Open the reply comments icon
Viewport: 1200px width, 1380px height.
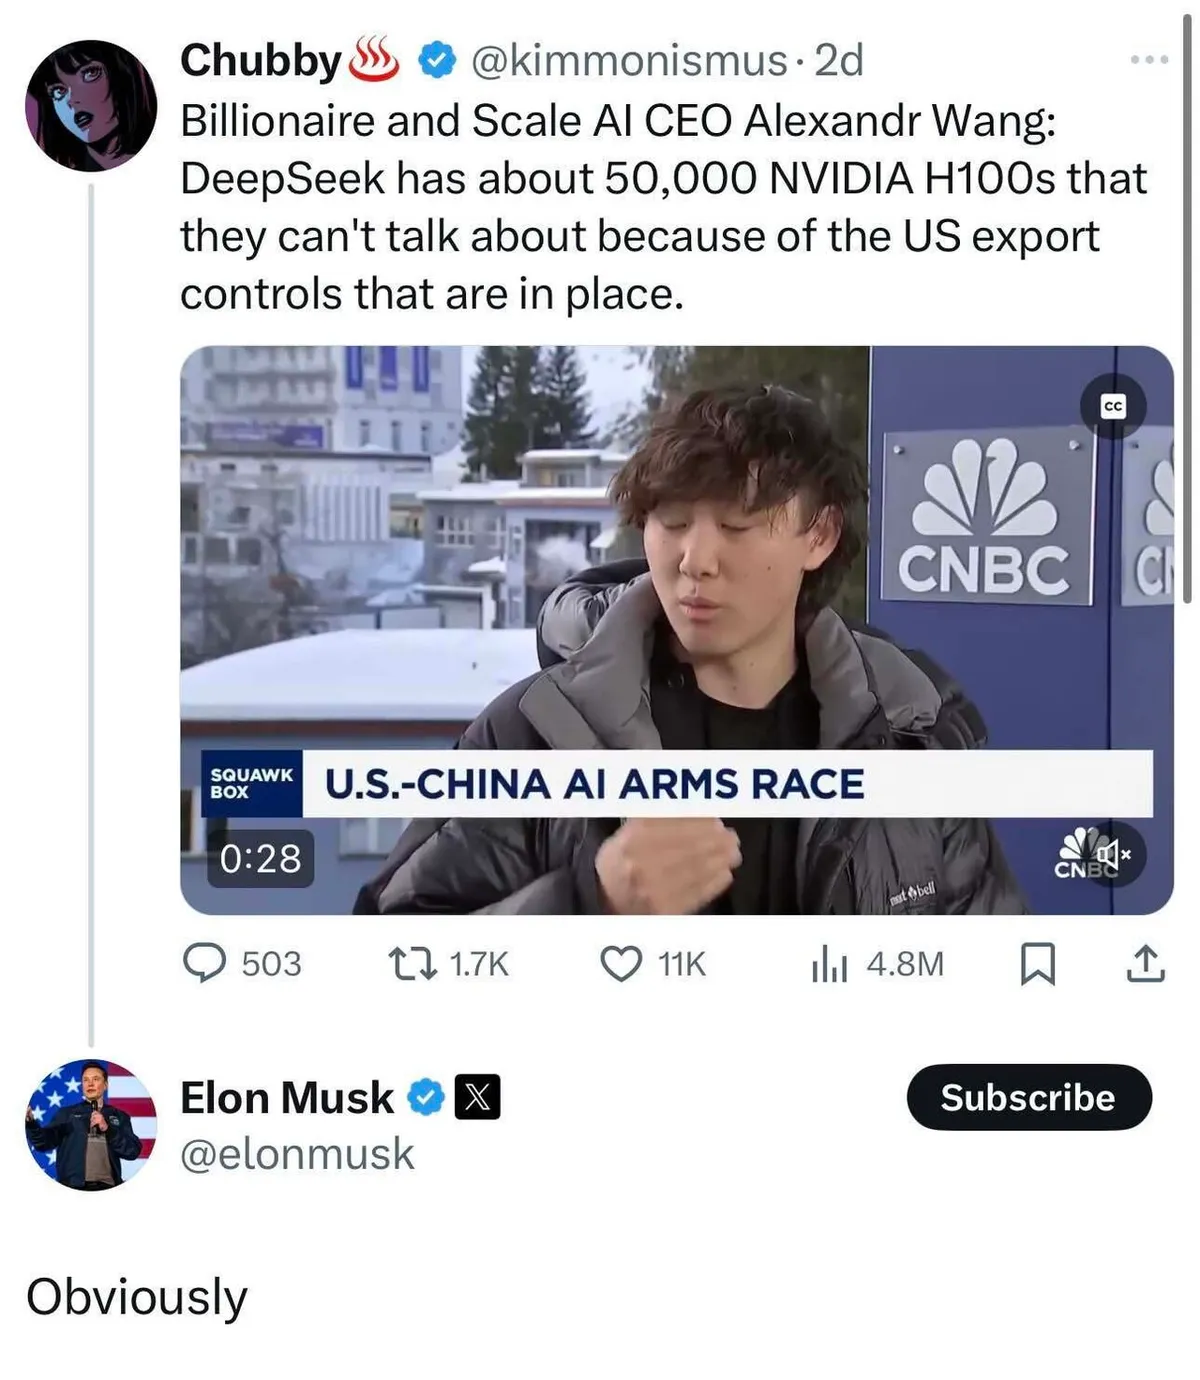coord(204,963)
